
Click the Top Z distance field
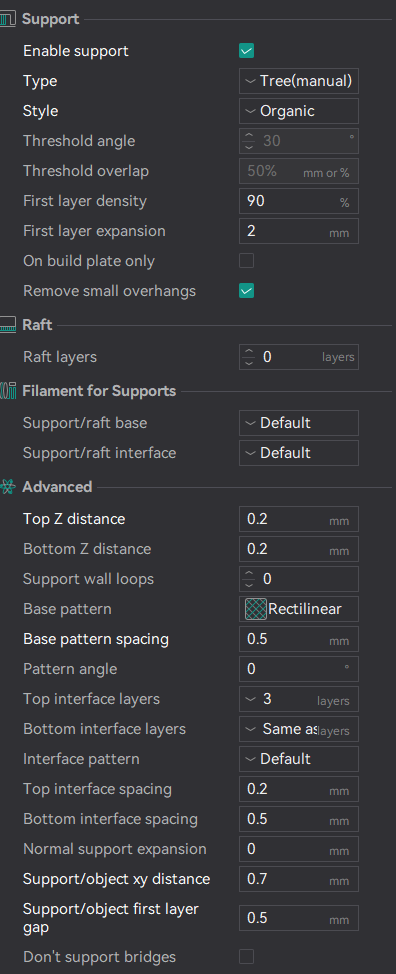pyautogui.click(x=299, y=519)
